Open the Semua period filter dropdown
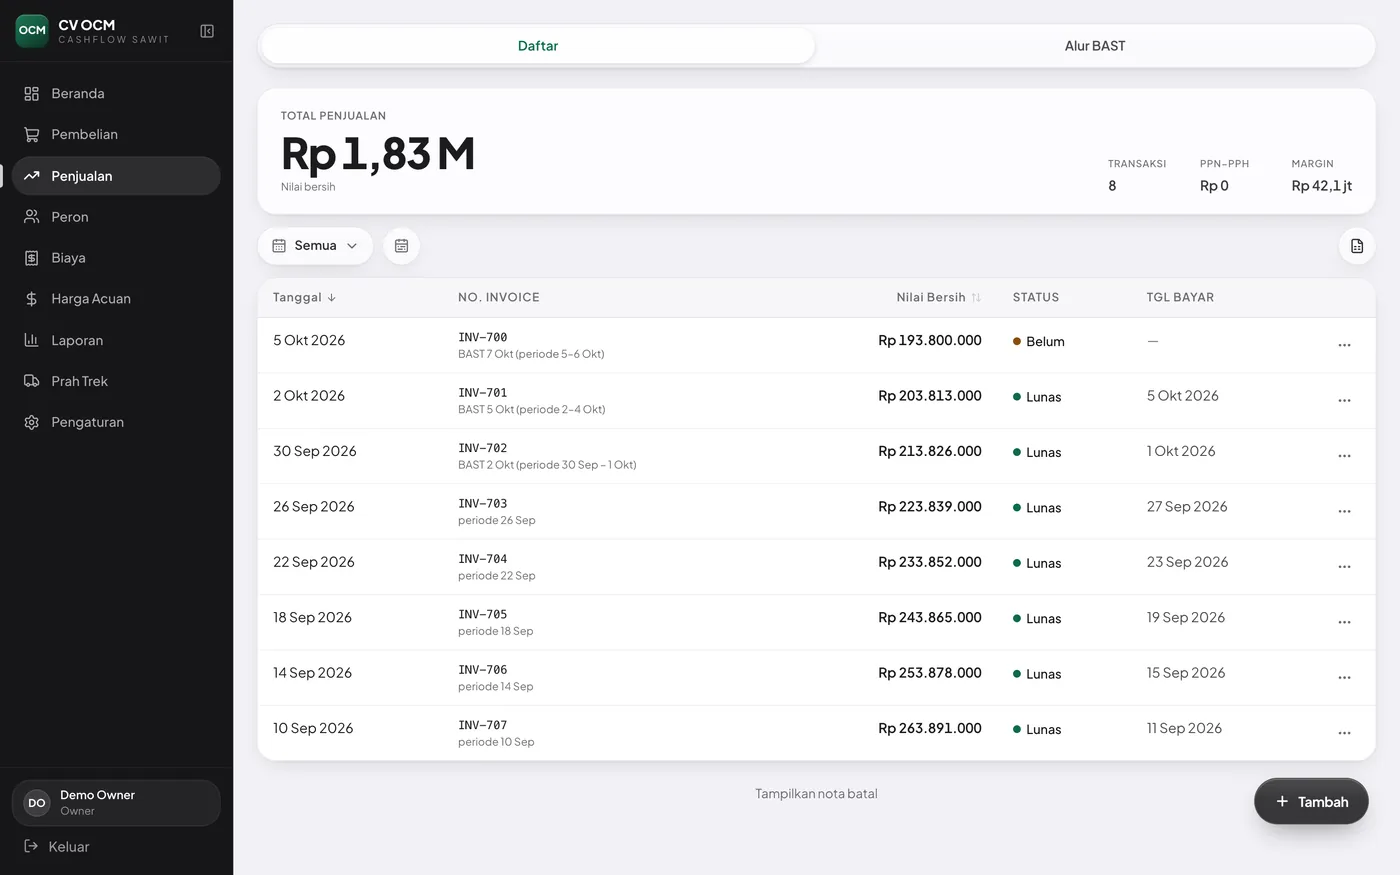 [315, 246]
